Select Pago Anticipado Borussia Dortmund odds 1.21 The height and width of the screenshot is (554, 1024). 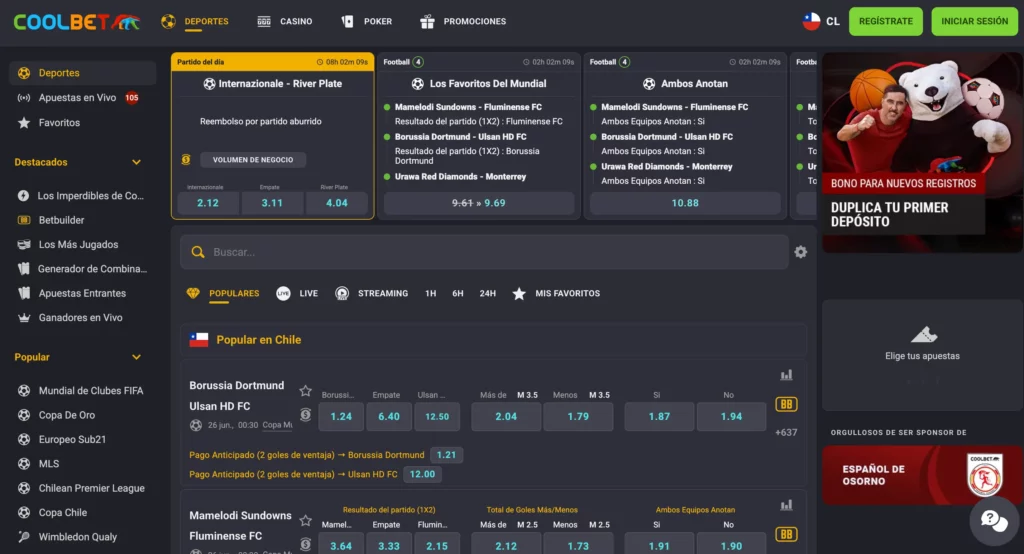pyautogui.click(x=447, y=455)
